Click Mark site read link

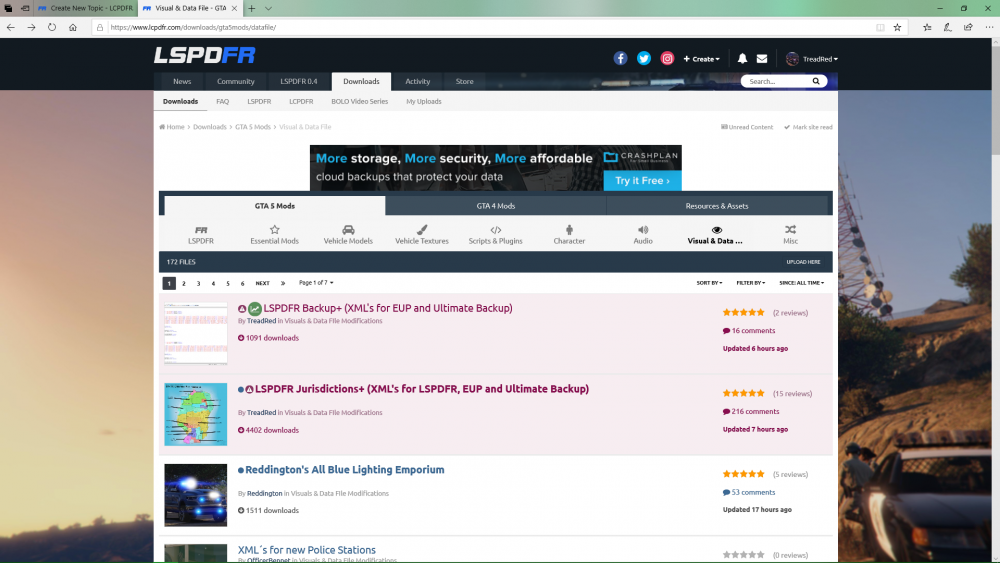[x=808, y=127]
